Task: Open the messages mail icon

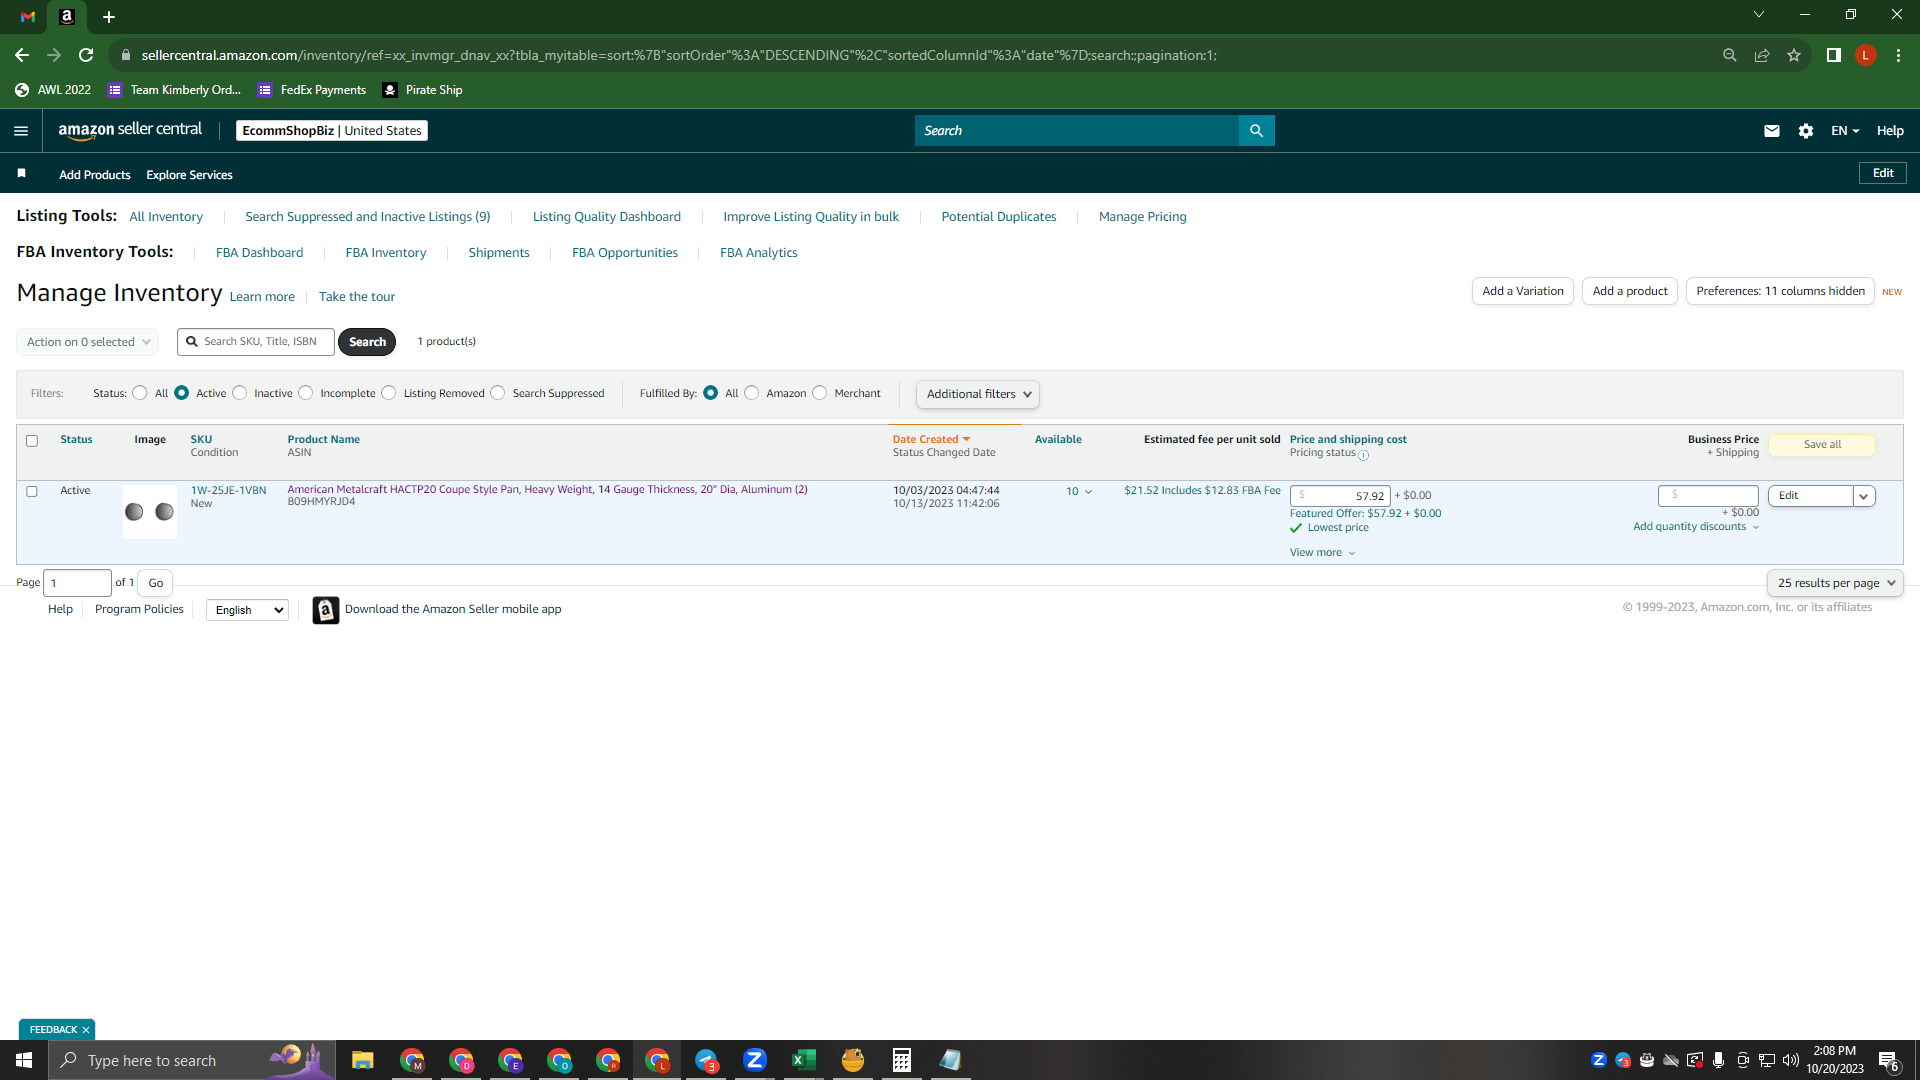Action: pyautogui.click(x=1772, y=131)
